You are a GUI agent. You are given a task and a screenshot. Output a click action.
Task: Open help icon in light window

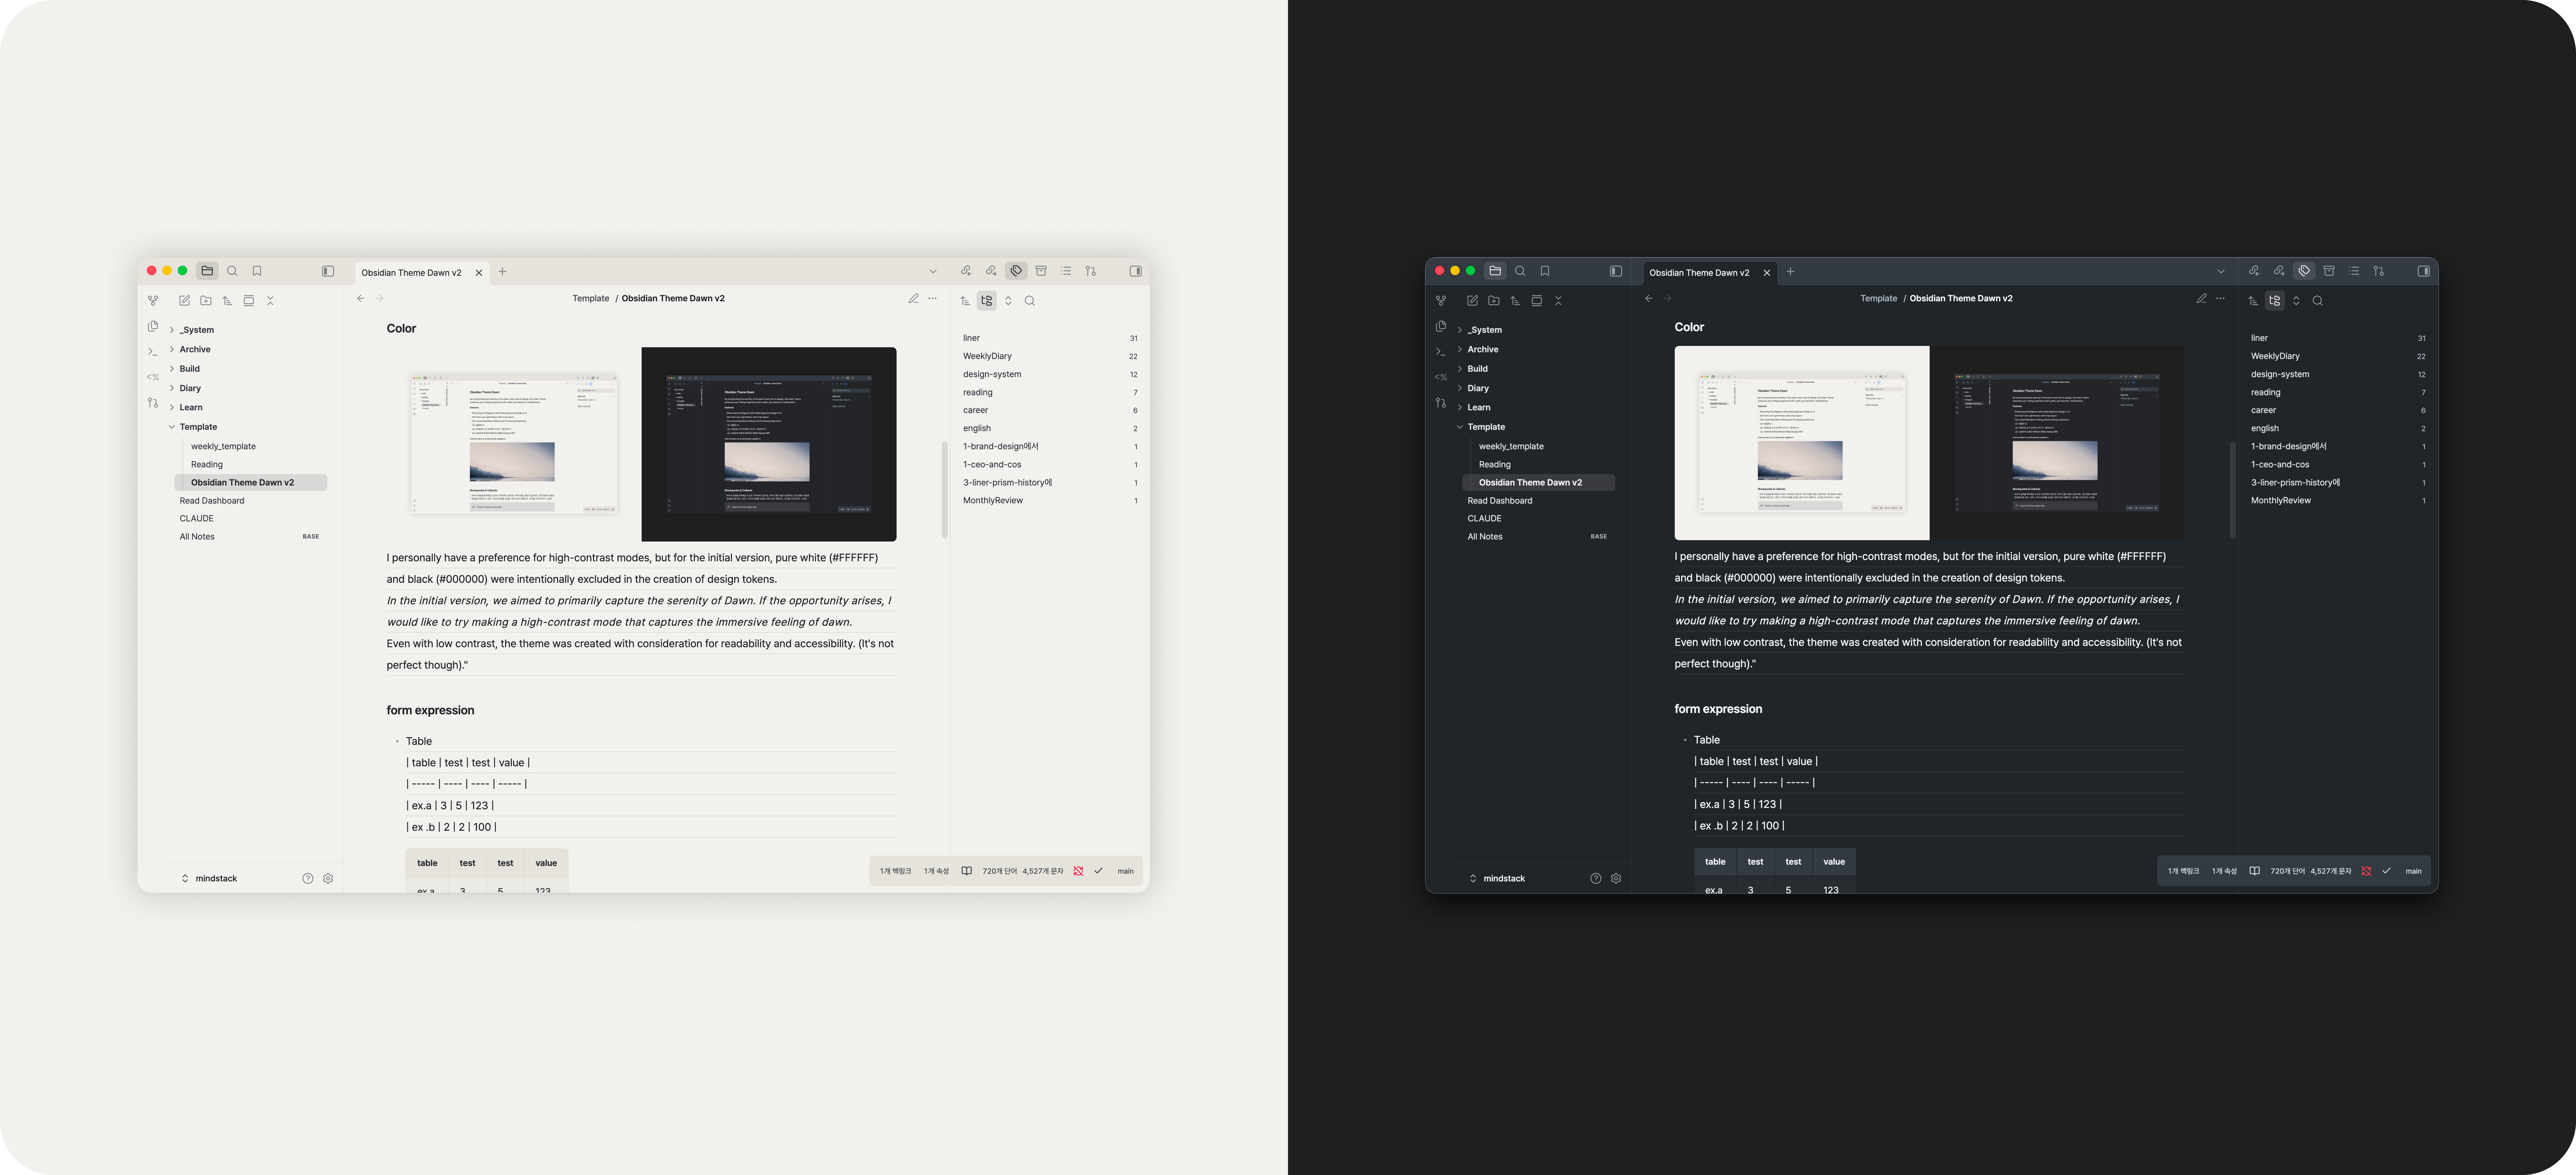coord(308,878)
